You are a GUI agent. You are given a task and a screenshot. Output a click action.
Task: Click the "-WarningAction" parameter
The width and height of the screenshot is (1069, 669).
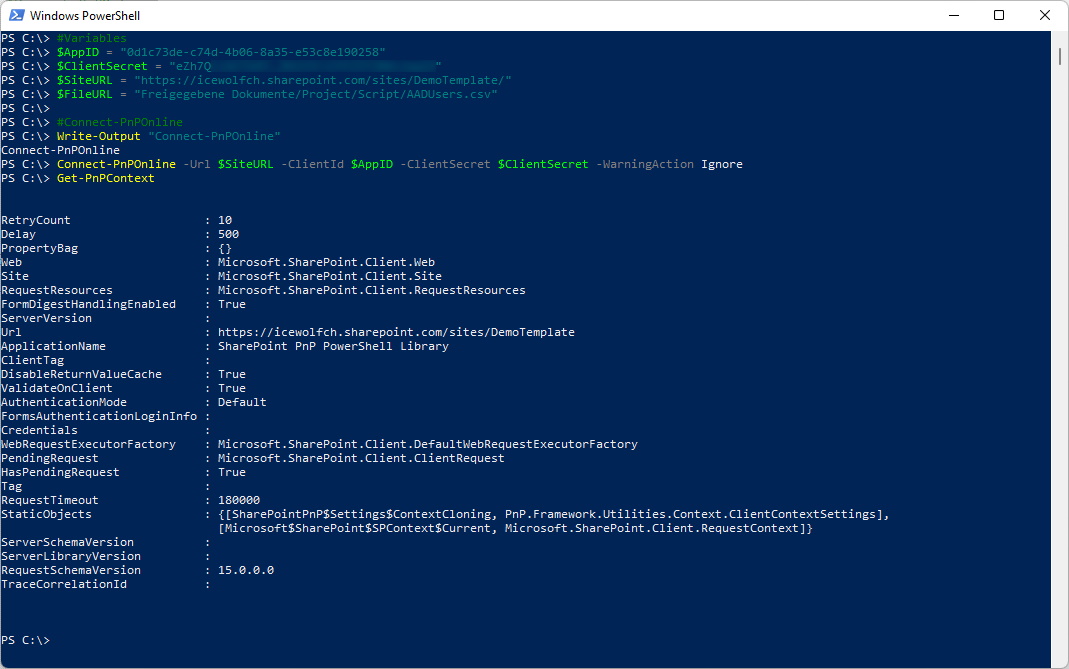(645, 164)
